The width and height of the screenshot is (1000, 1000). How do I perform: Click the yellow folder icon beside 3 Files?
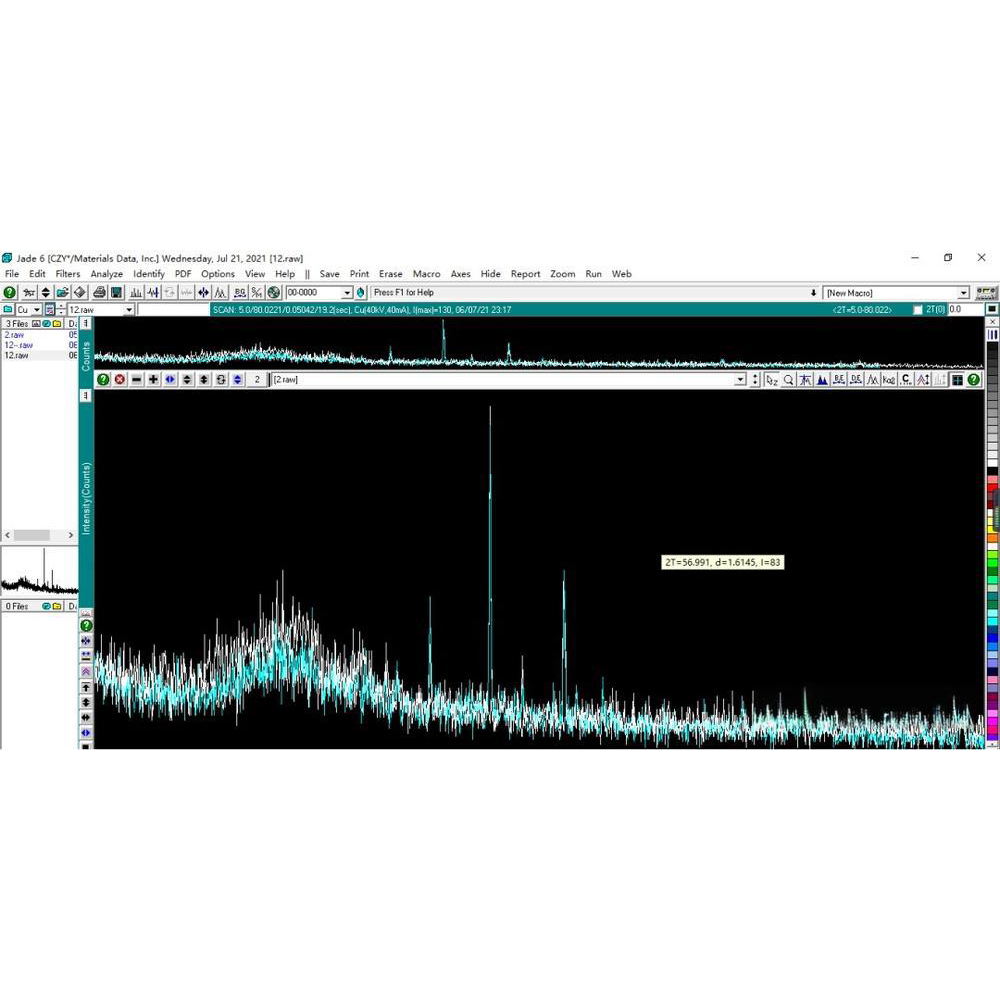57,323
